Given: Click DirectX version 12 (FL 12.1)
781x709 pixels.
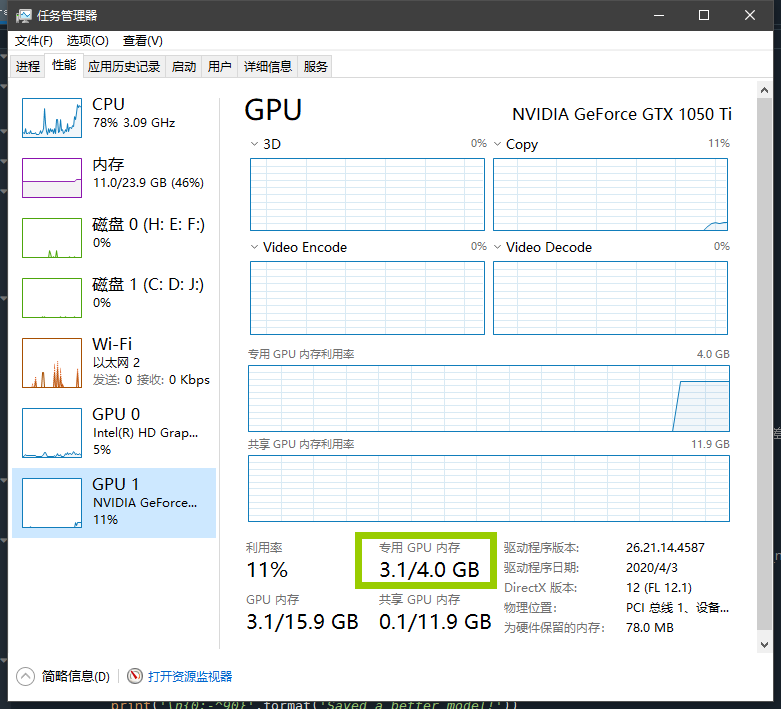Looking at the screenshot, I should 659,587.
